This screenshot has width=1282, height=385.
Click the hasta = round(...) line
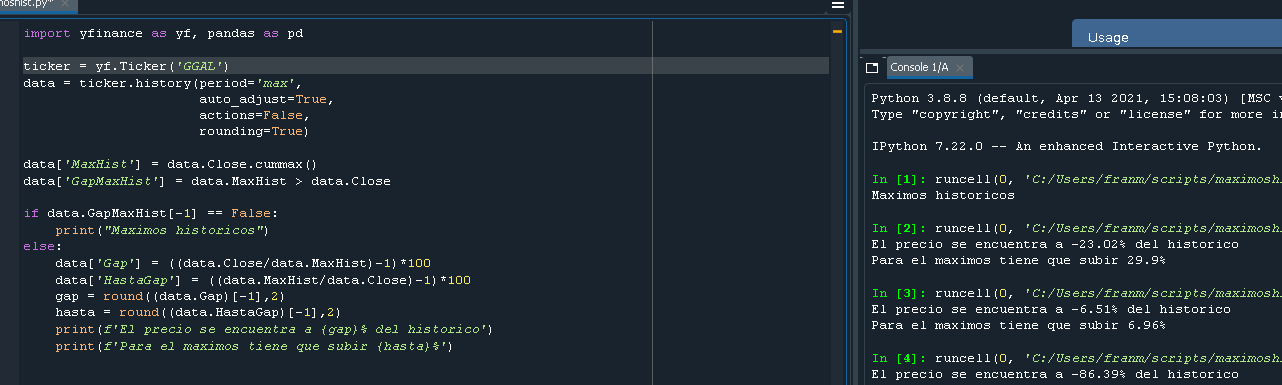tap(199, 313)
